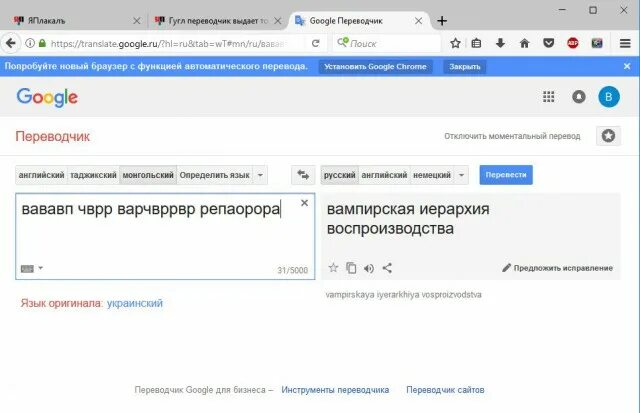Clear the source text field
This screenshot has height=413, width=640.
(x=304, y=203)
